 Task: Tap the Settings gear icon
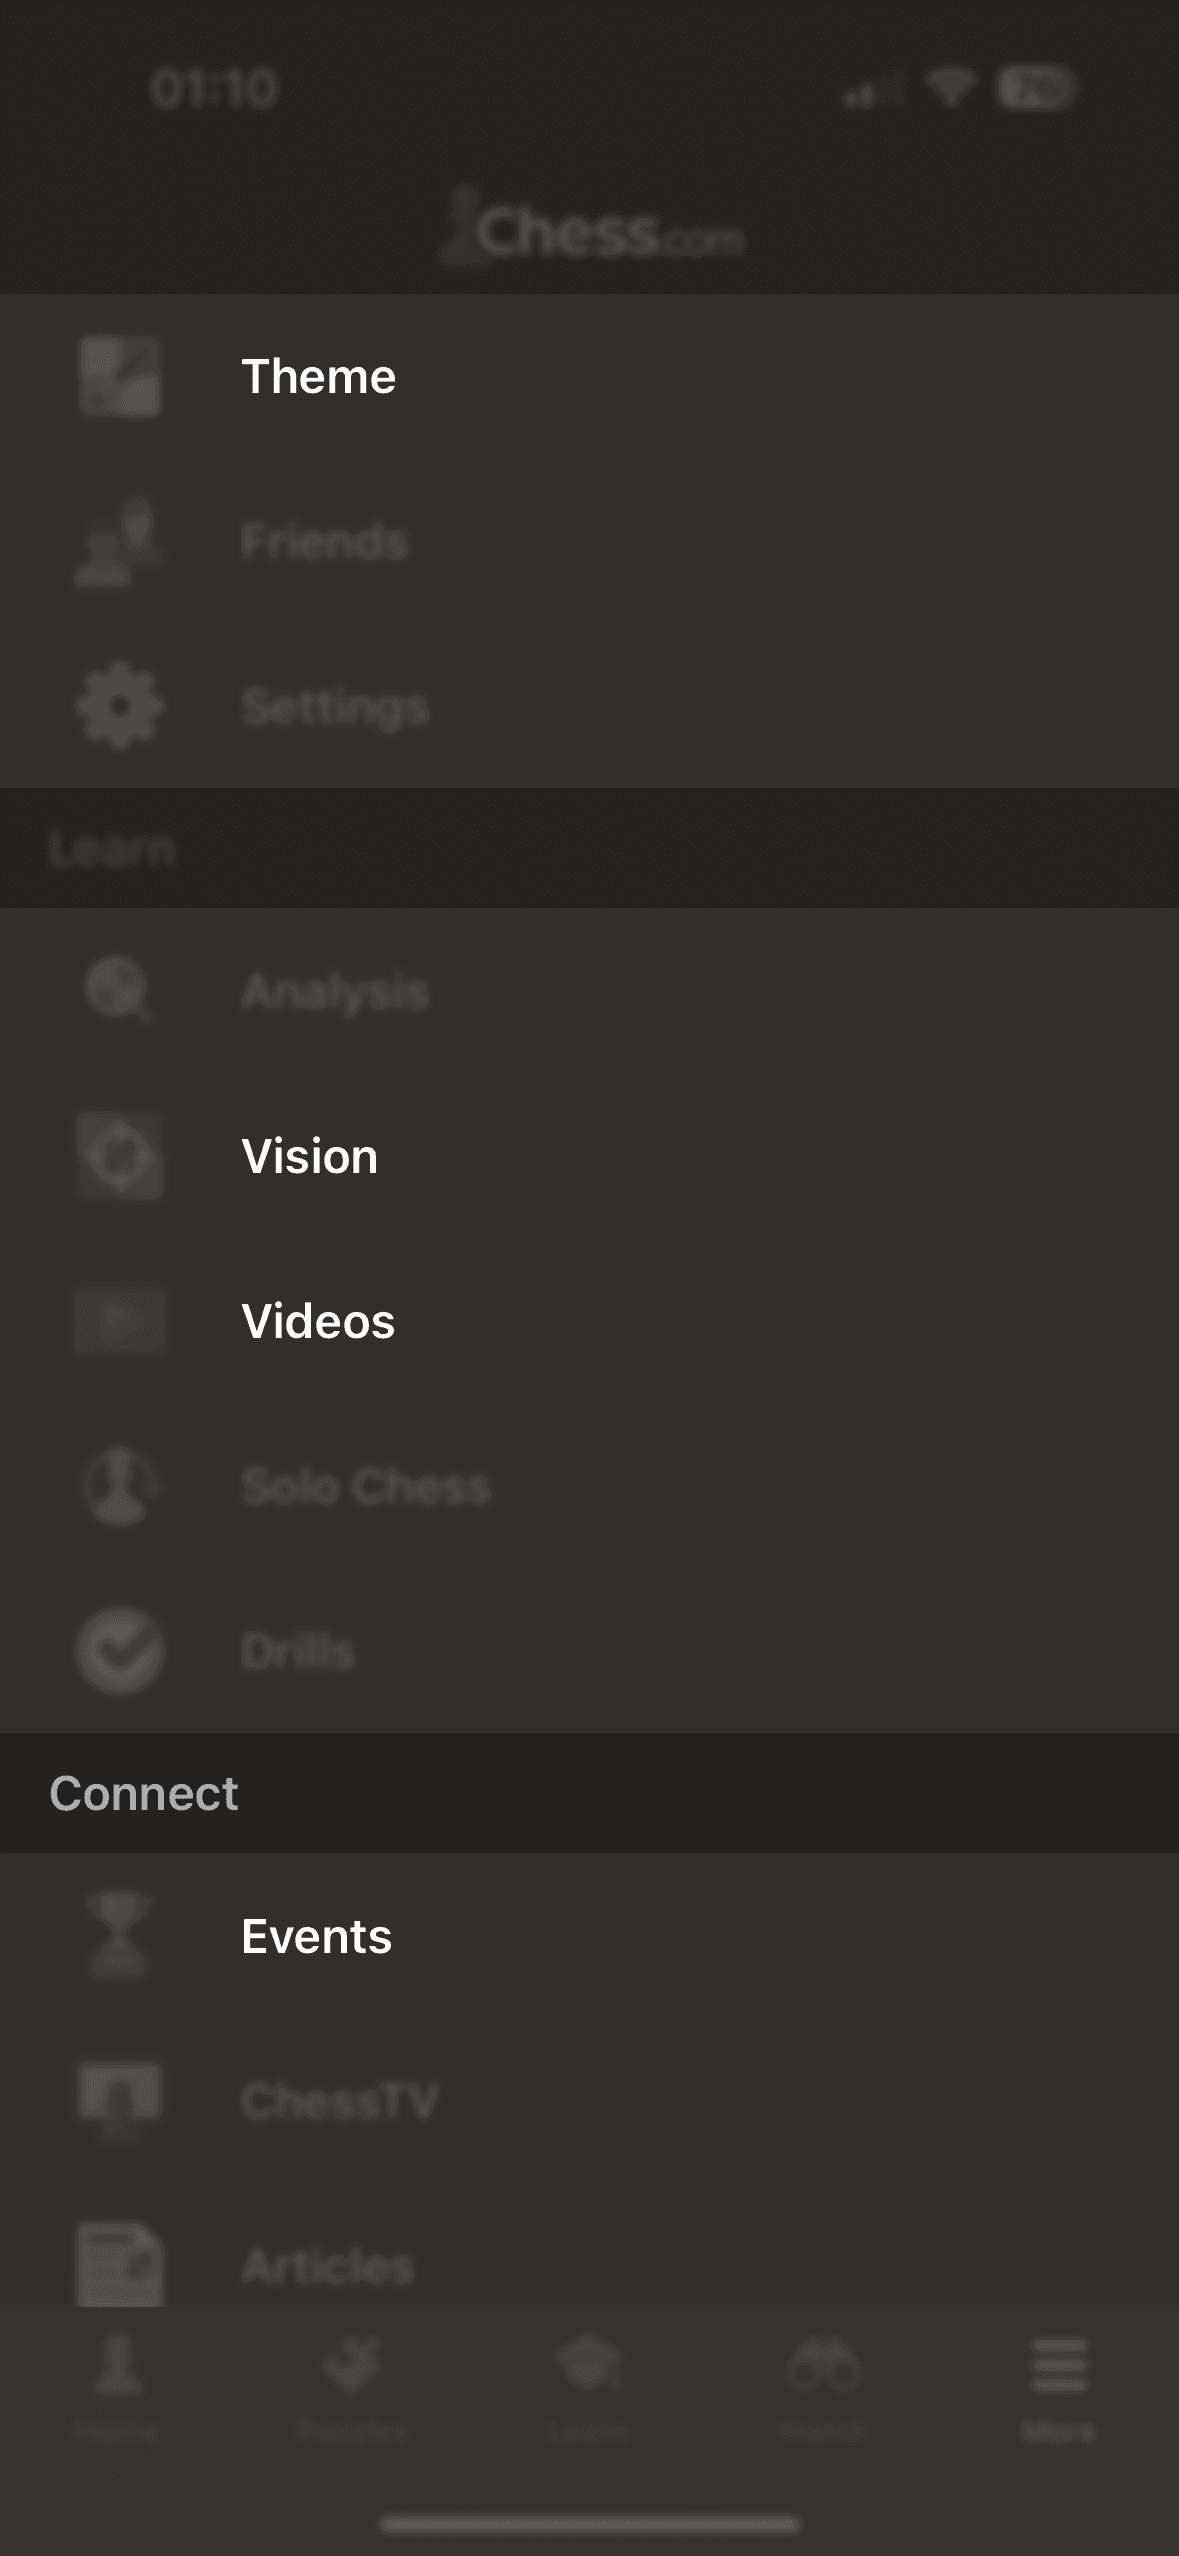point(119,706)
